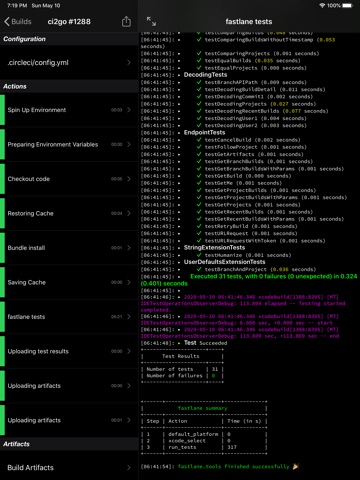Click chevron on Build Artifacts row
The width and height of the screenshot is (360, 480).
(129, 468)
